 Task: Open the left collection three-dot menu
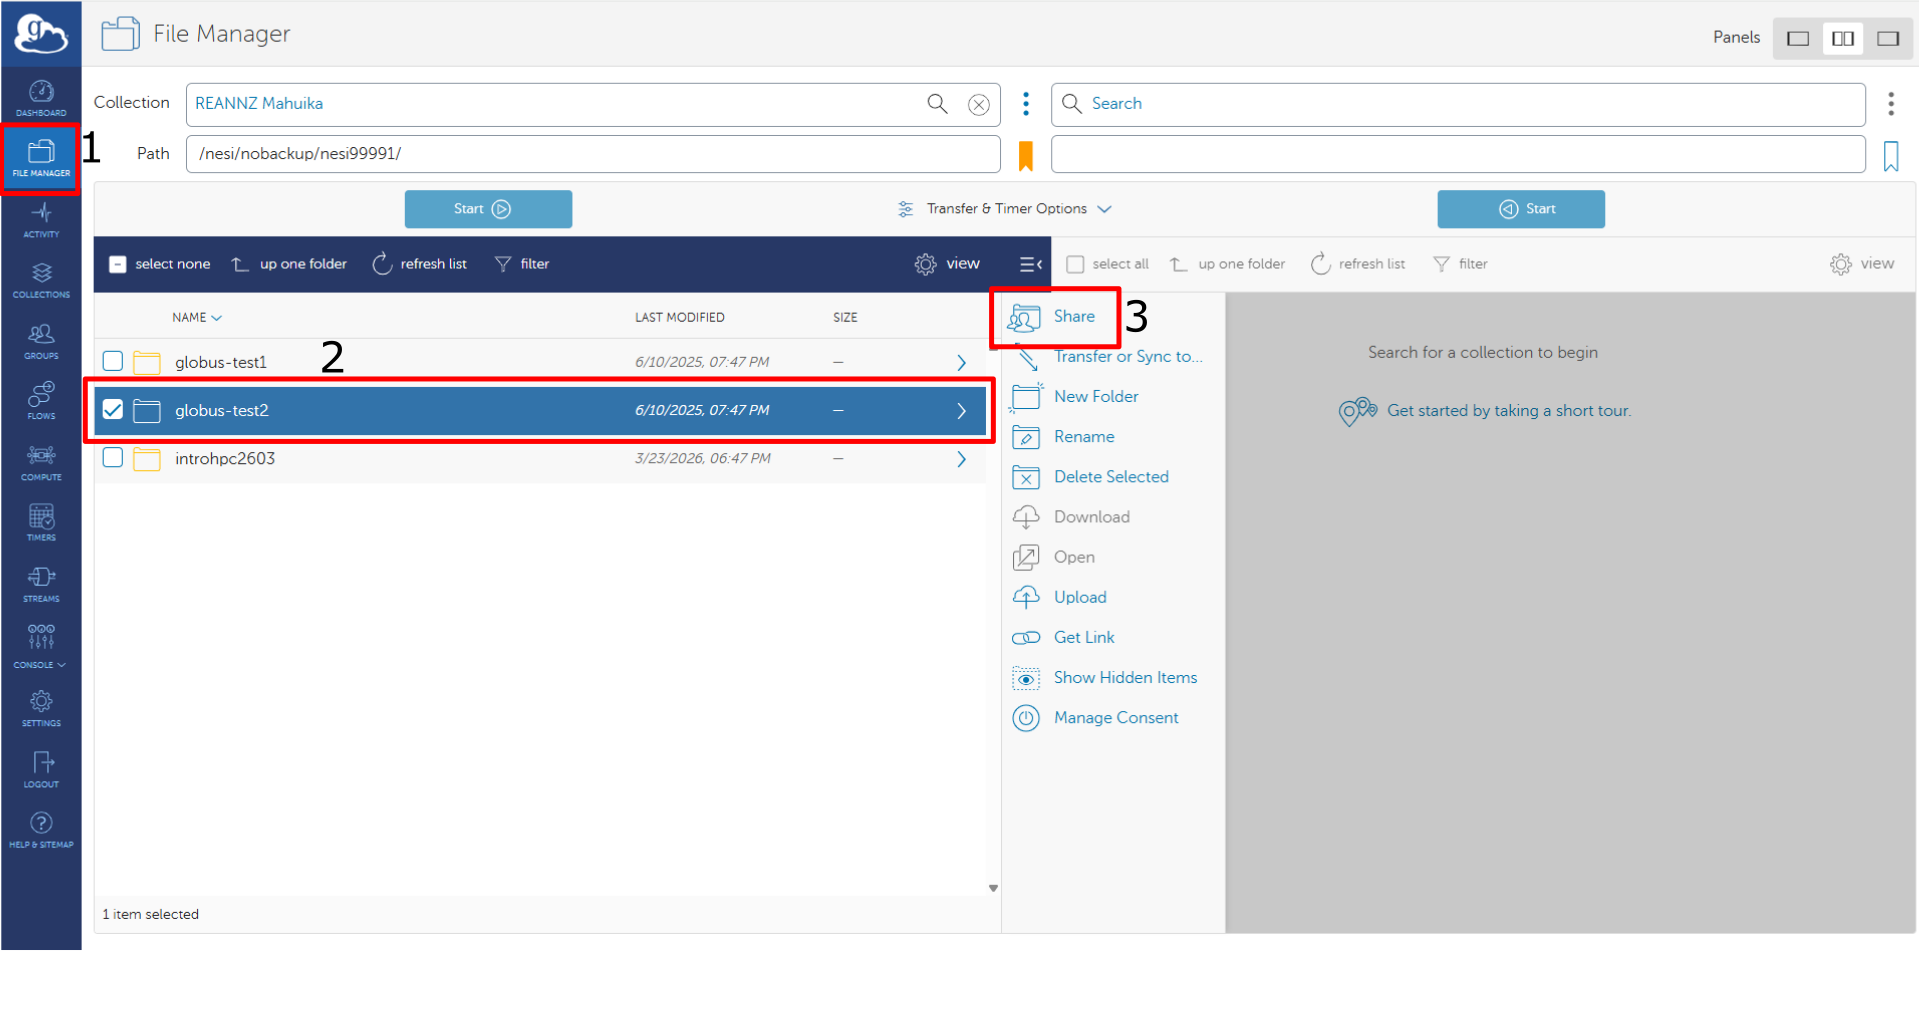click(1026, 104)
